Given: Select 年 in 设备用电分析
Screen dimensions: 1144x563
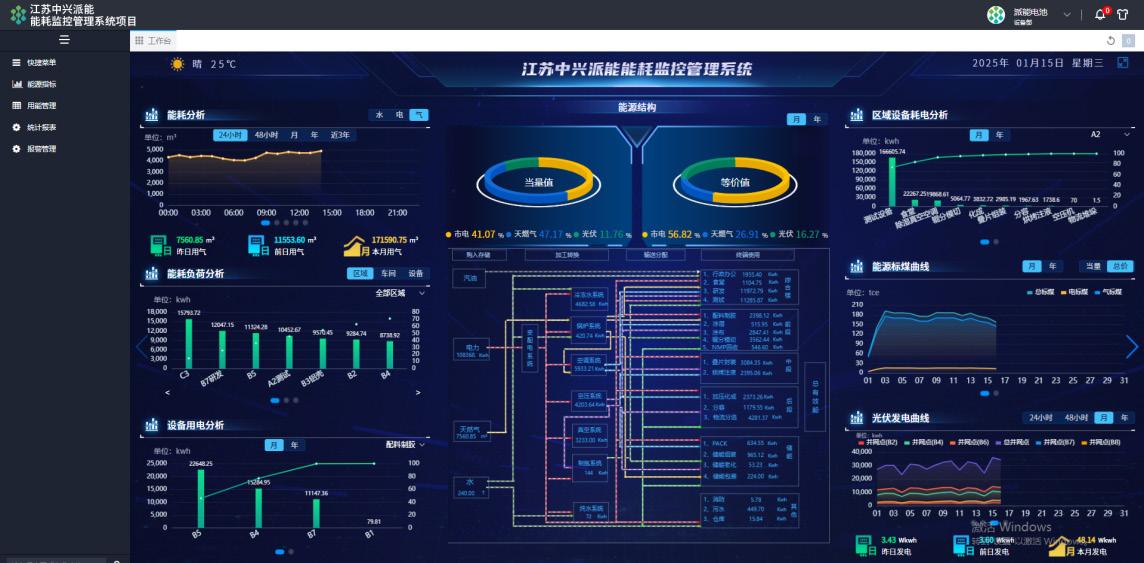Looking at the screenshot, I should [294, 445].
